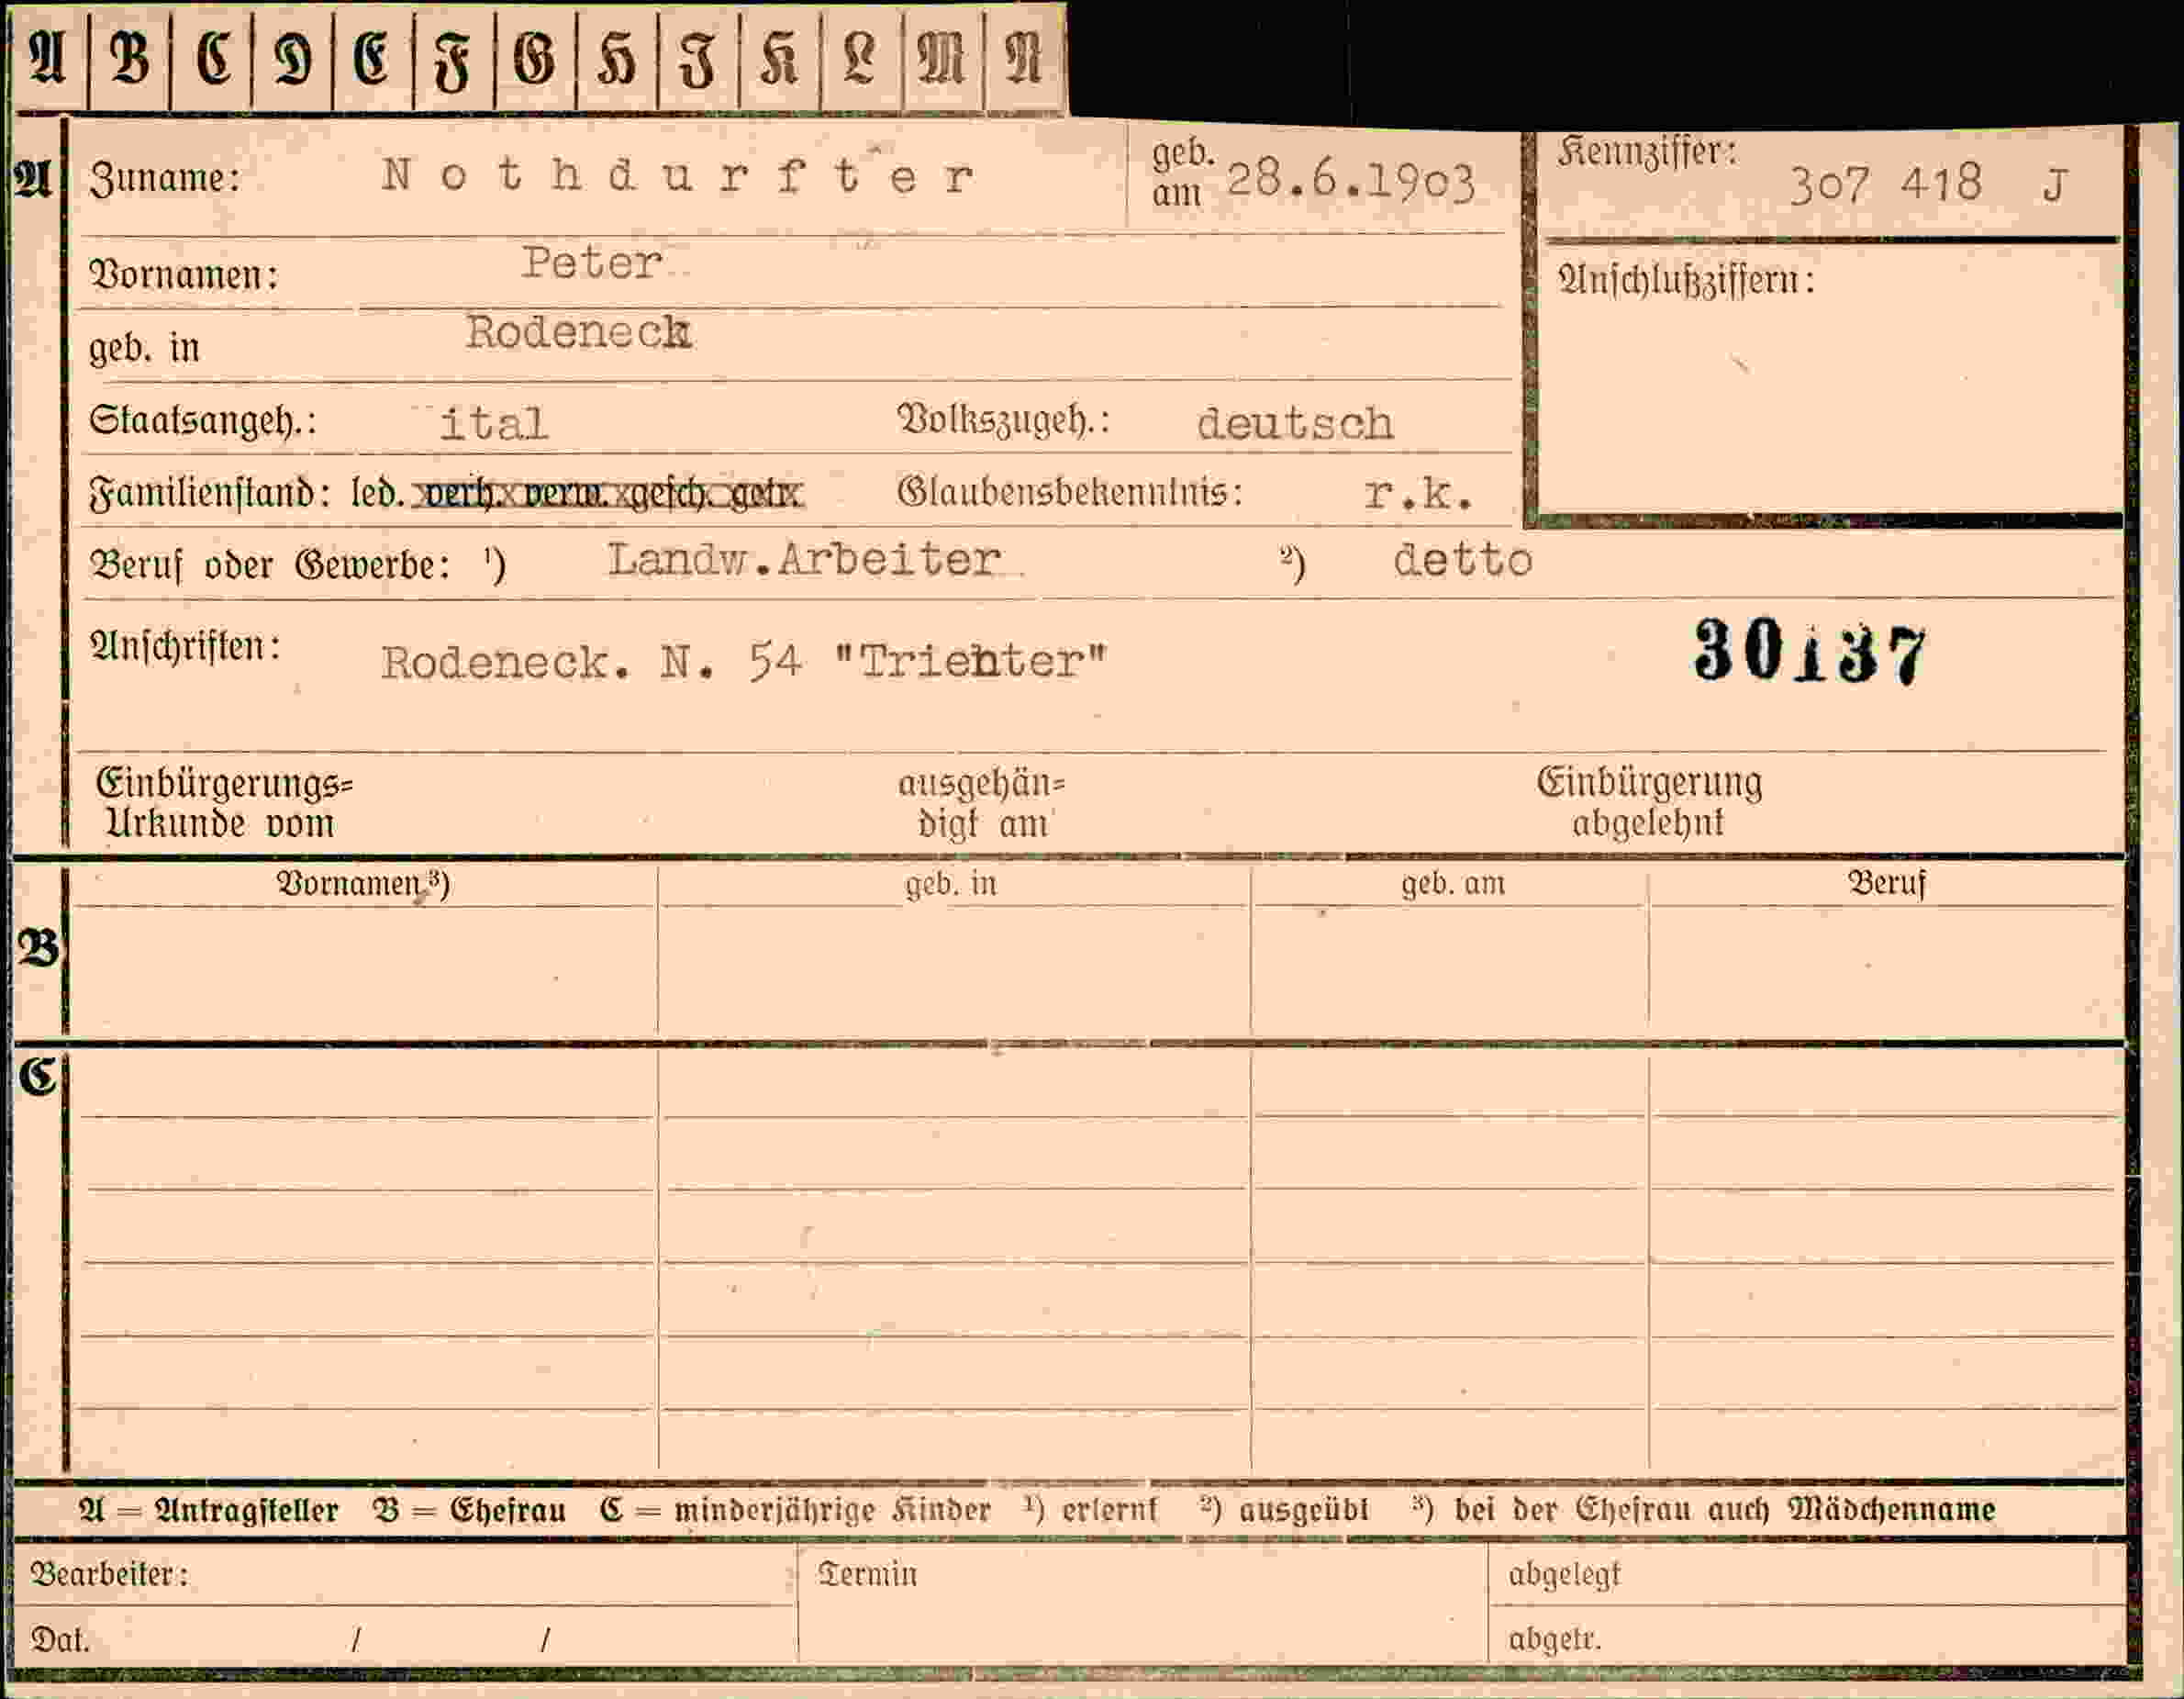Screen dimensions: 2184x1699
Task: Click the "Glaubensbekenntnis:" label
Action: tap(1069, 492)
